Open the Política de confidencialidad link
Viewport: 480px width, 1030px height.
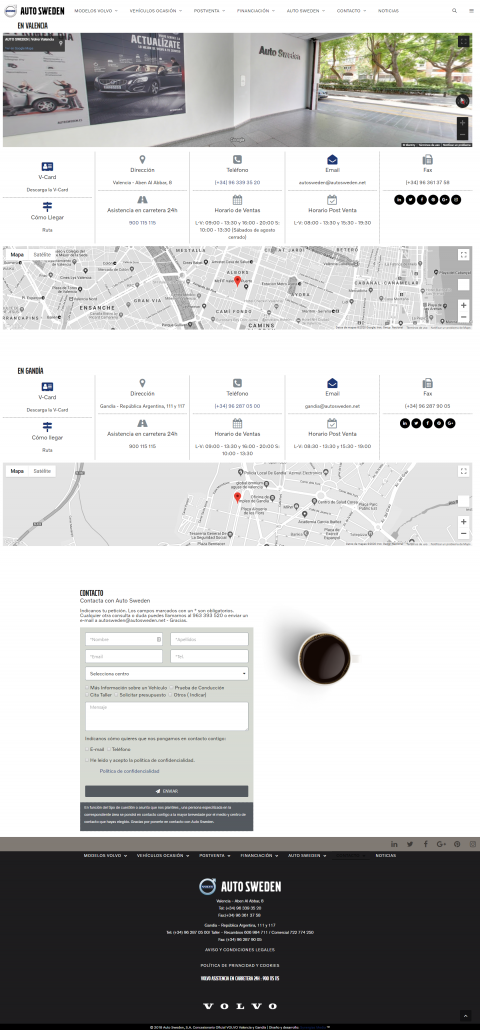point(129,771)
